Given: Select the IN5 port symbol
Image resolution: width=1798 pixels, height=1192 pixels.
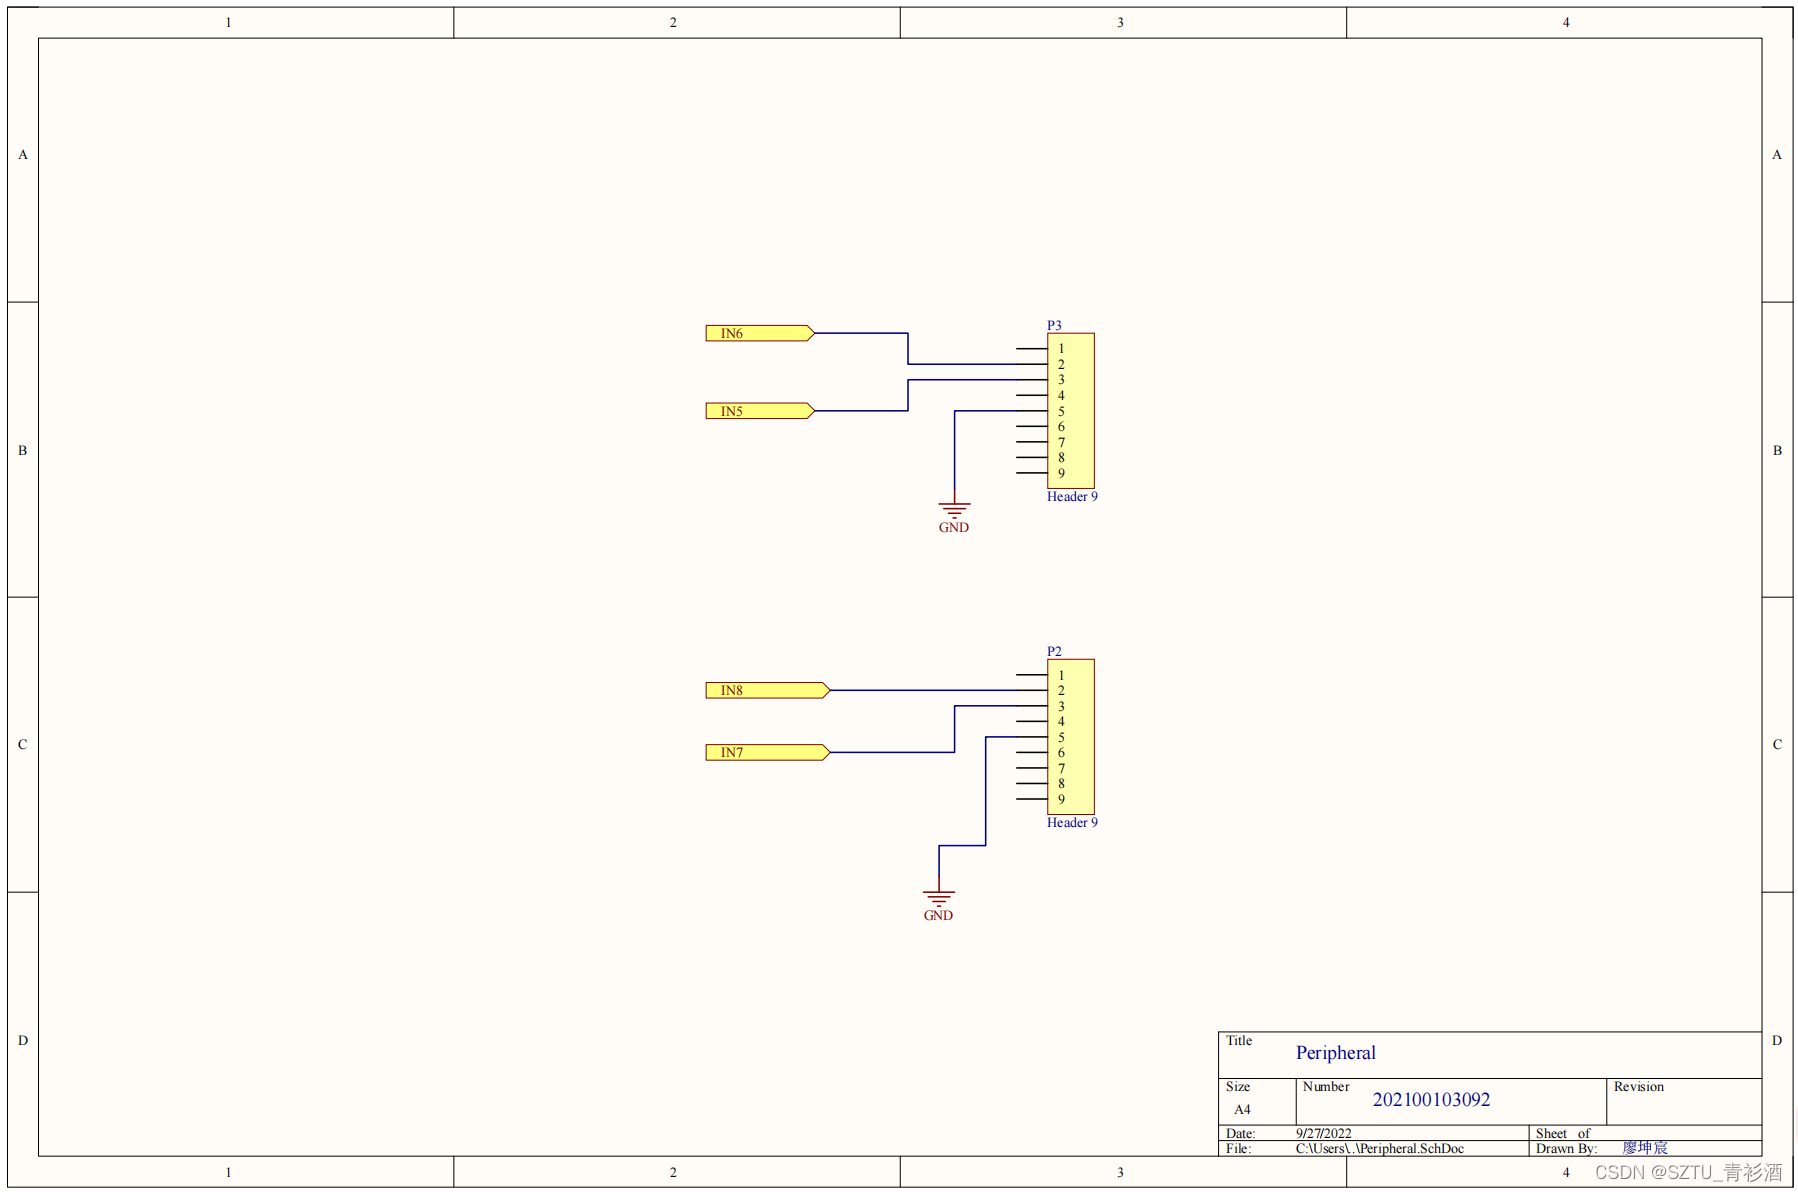Looking at the screenshot, I should click(x=759, y=411).
